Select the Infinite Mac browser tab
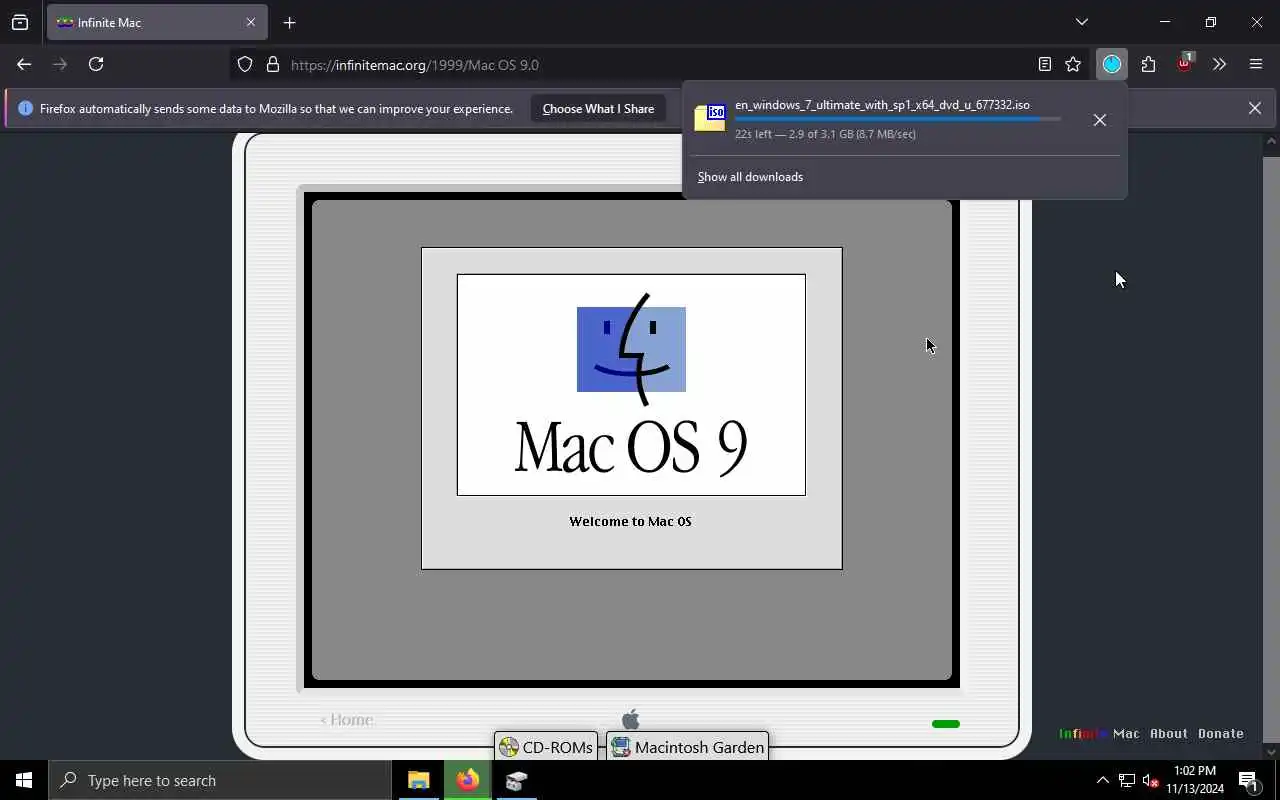The image size is (1280, 800). (155, 22)
